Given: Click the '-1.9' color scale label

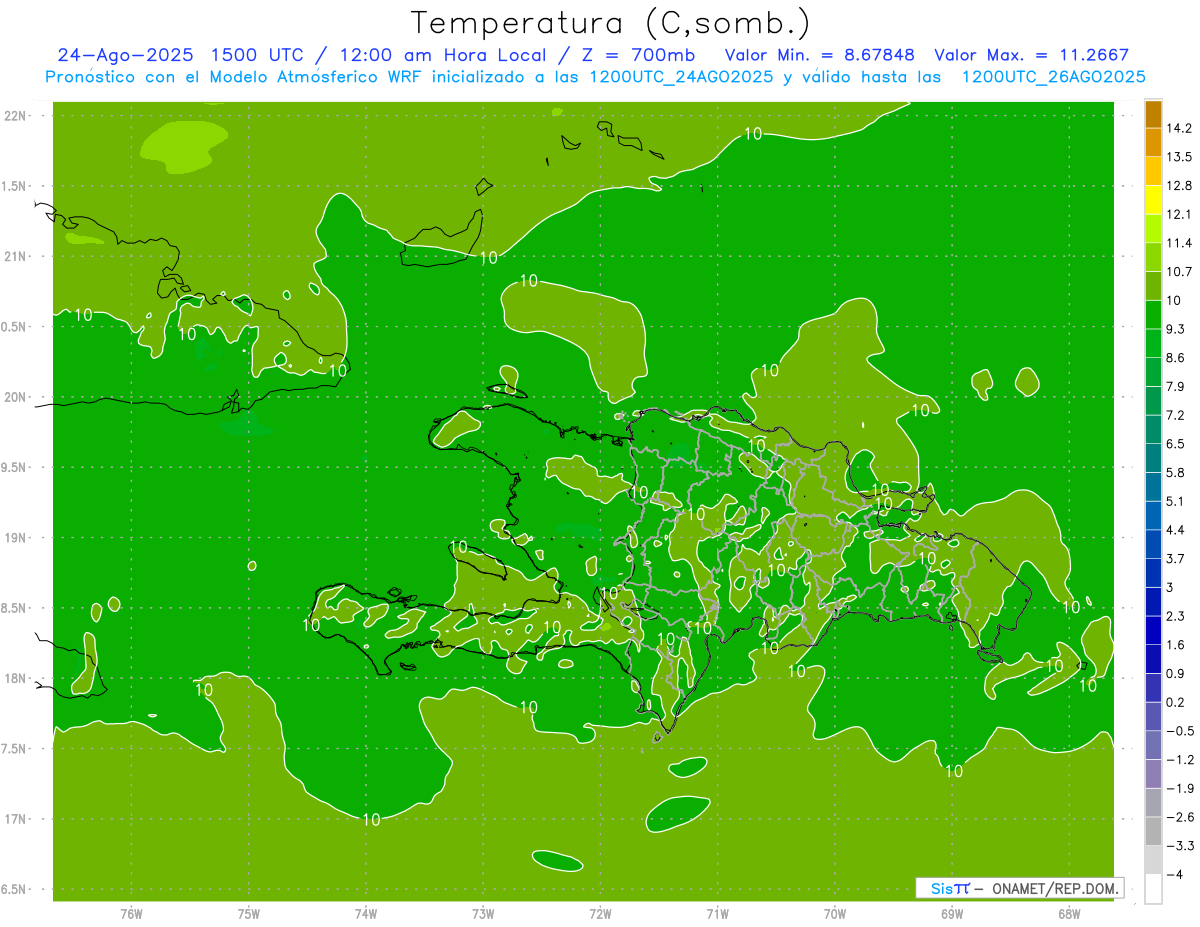Looking at the screenshot, I should pyautogui.click(x=1180, y=788).
